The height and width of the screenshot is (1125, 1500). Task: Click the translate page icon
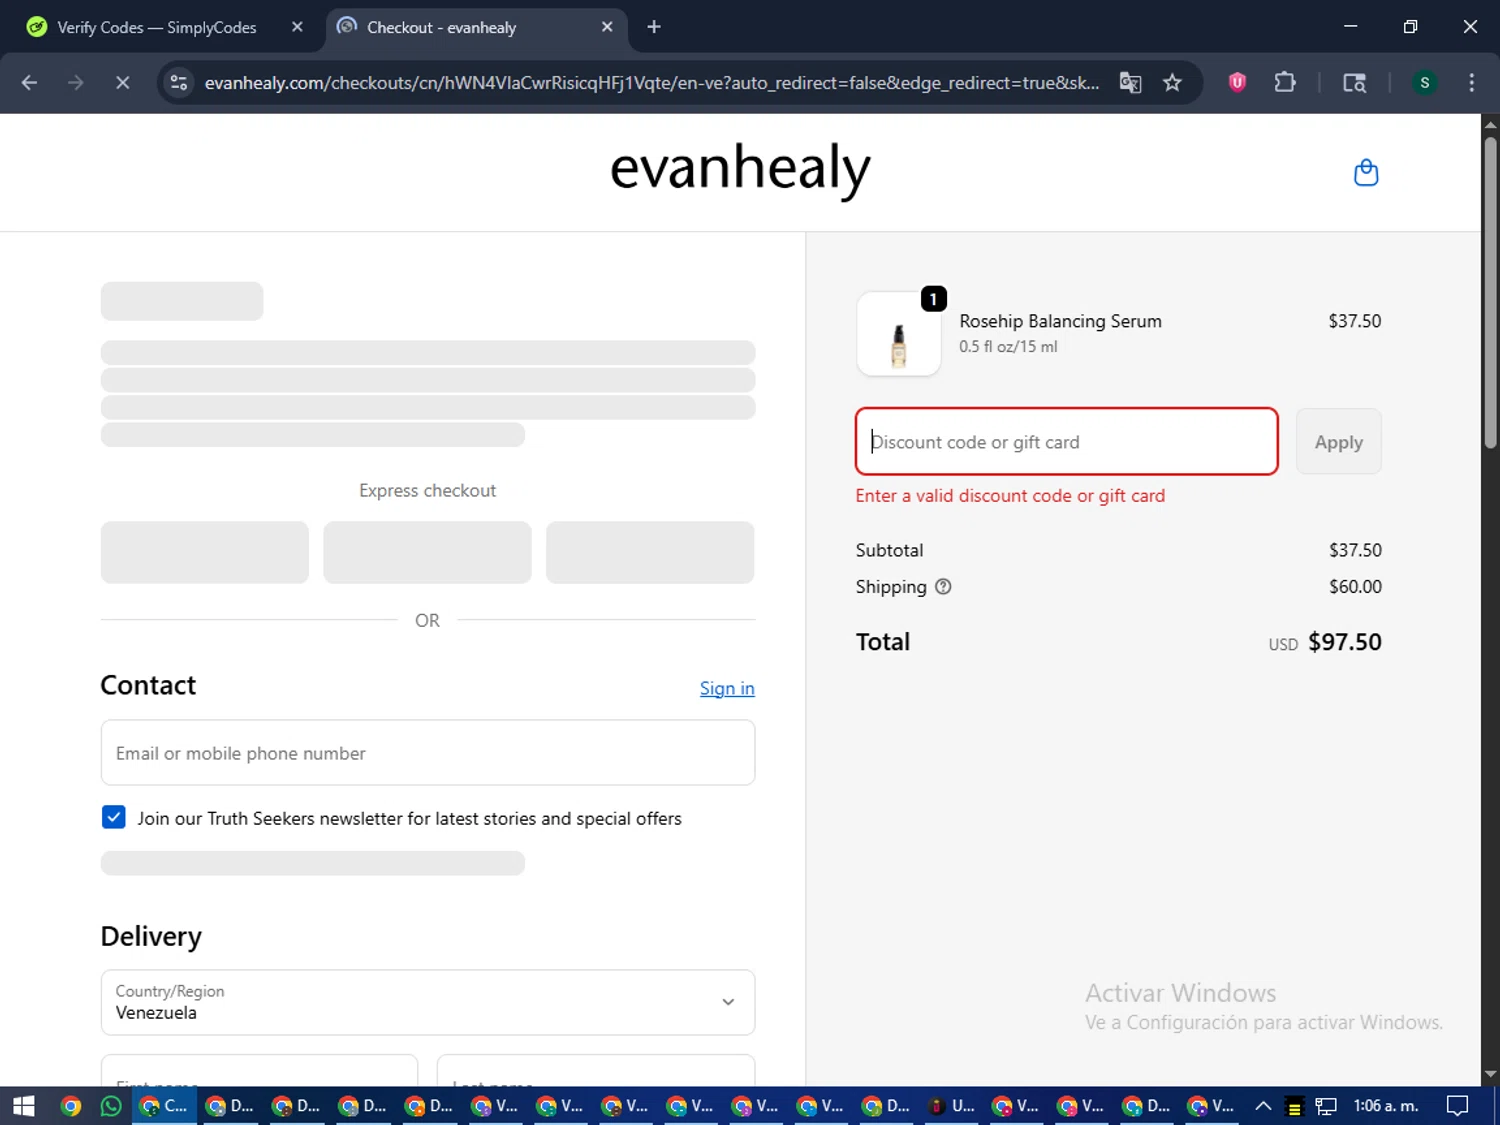click(1130, 83)
